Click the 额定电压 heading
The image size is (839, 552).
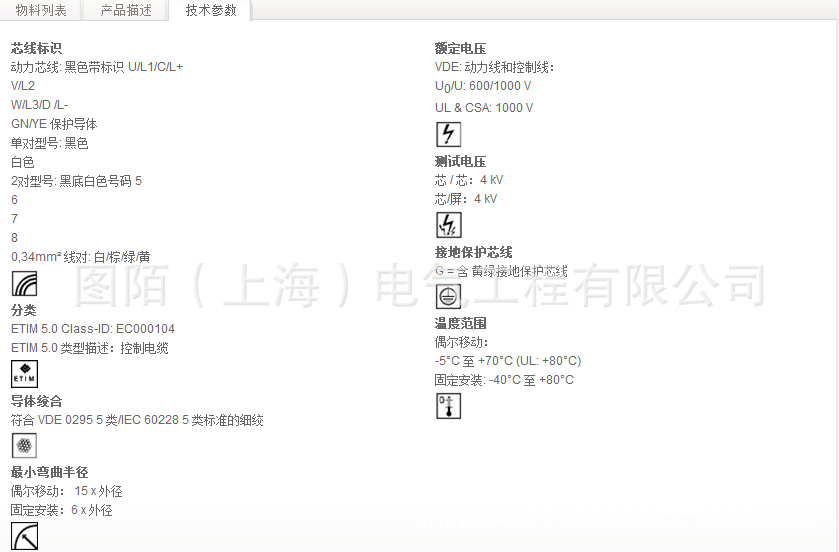[x=460, y=48]
